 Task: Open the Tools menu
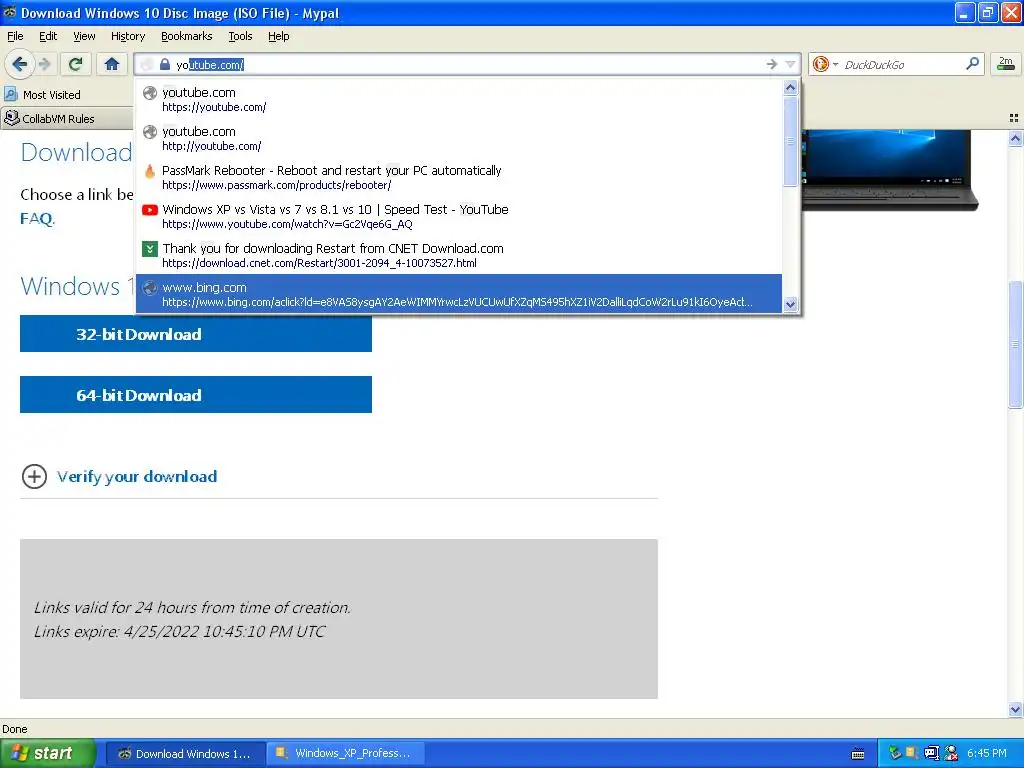(240, 36)
